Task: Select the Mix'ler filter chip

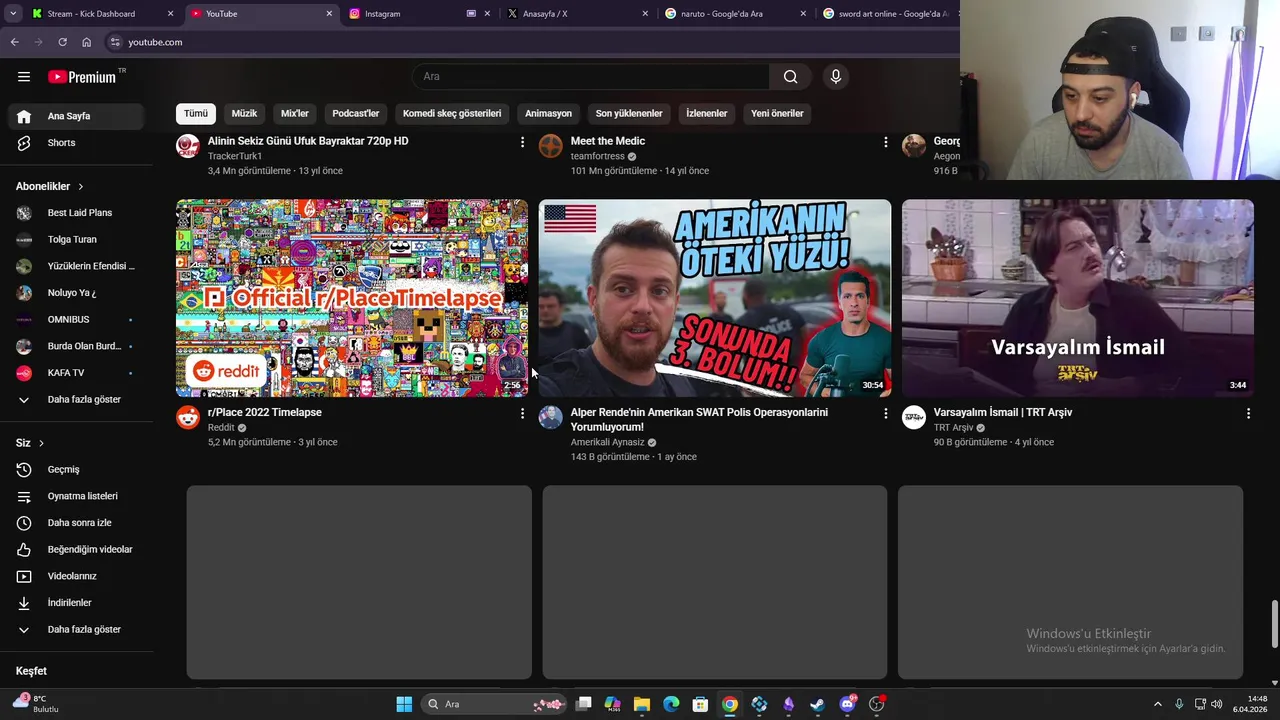Action: pyautogui.click(x=295, y=114)
